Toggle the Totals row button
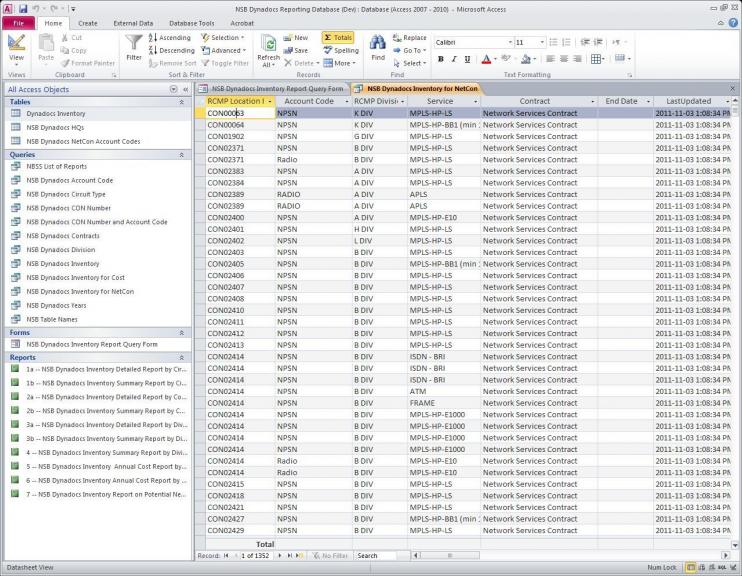Image resolution: width=742 pixels, height=576 pixels. [x=338, y=37]
